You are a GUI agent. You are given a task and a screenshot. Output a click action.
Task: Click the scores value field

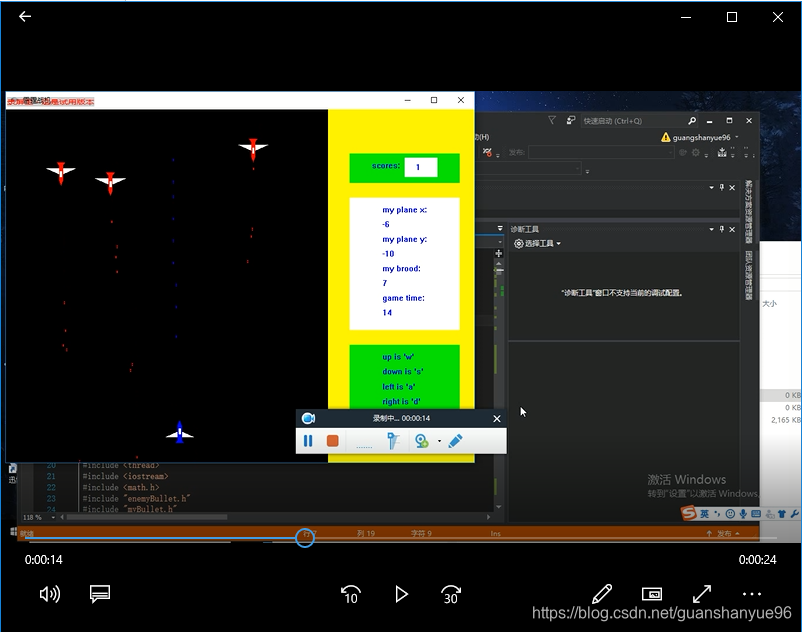pyautogui.click(x=420, y=167)
